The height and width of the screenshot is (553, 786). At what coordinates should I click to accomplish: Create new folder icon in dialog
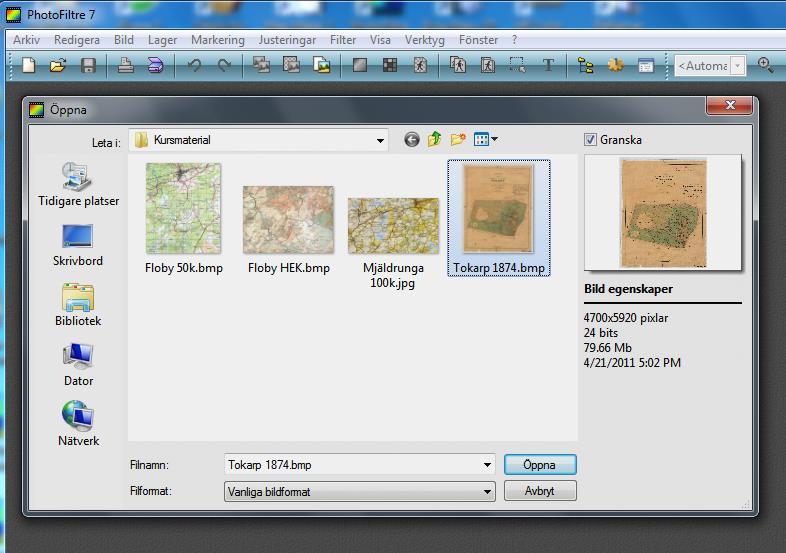(x=458, y=139)
